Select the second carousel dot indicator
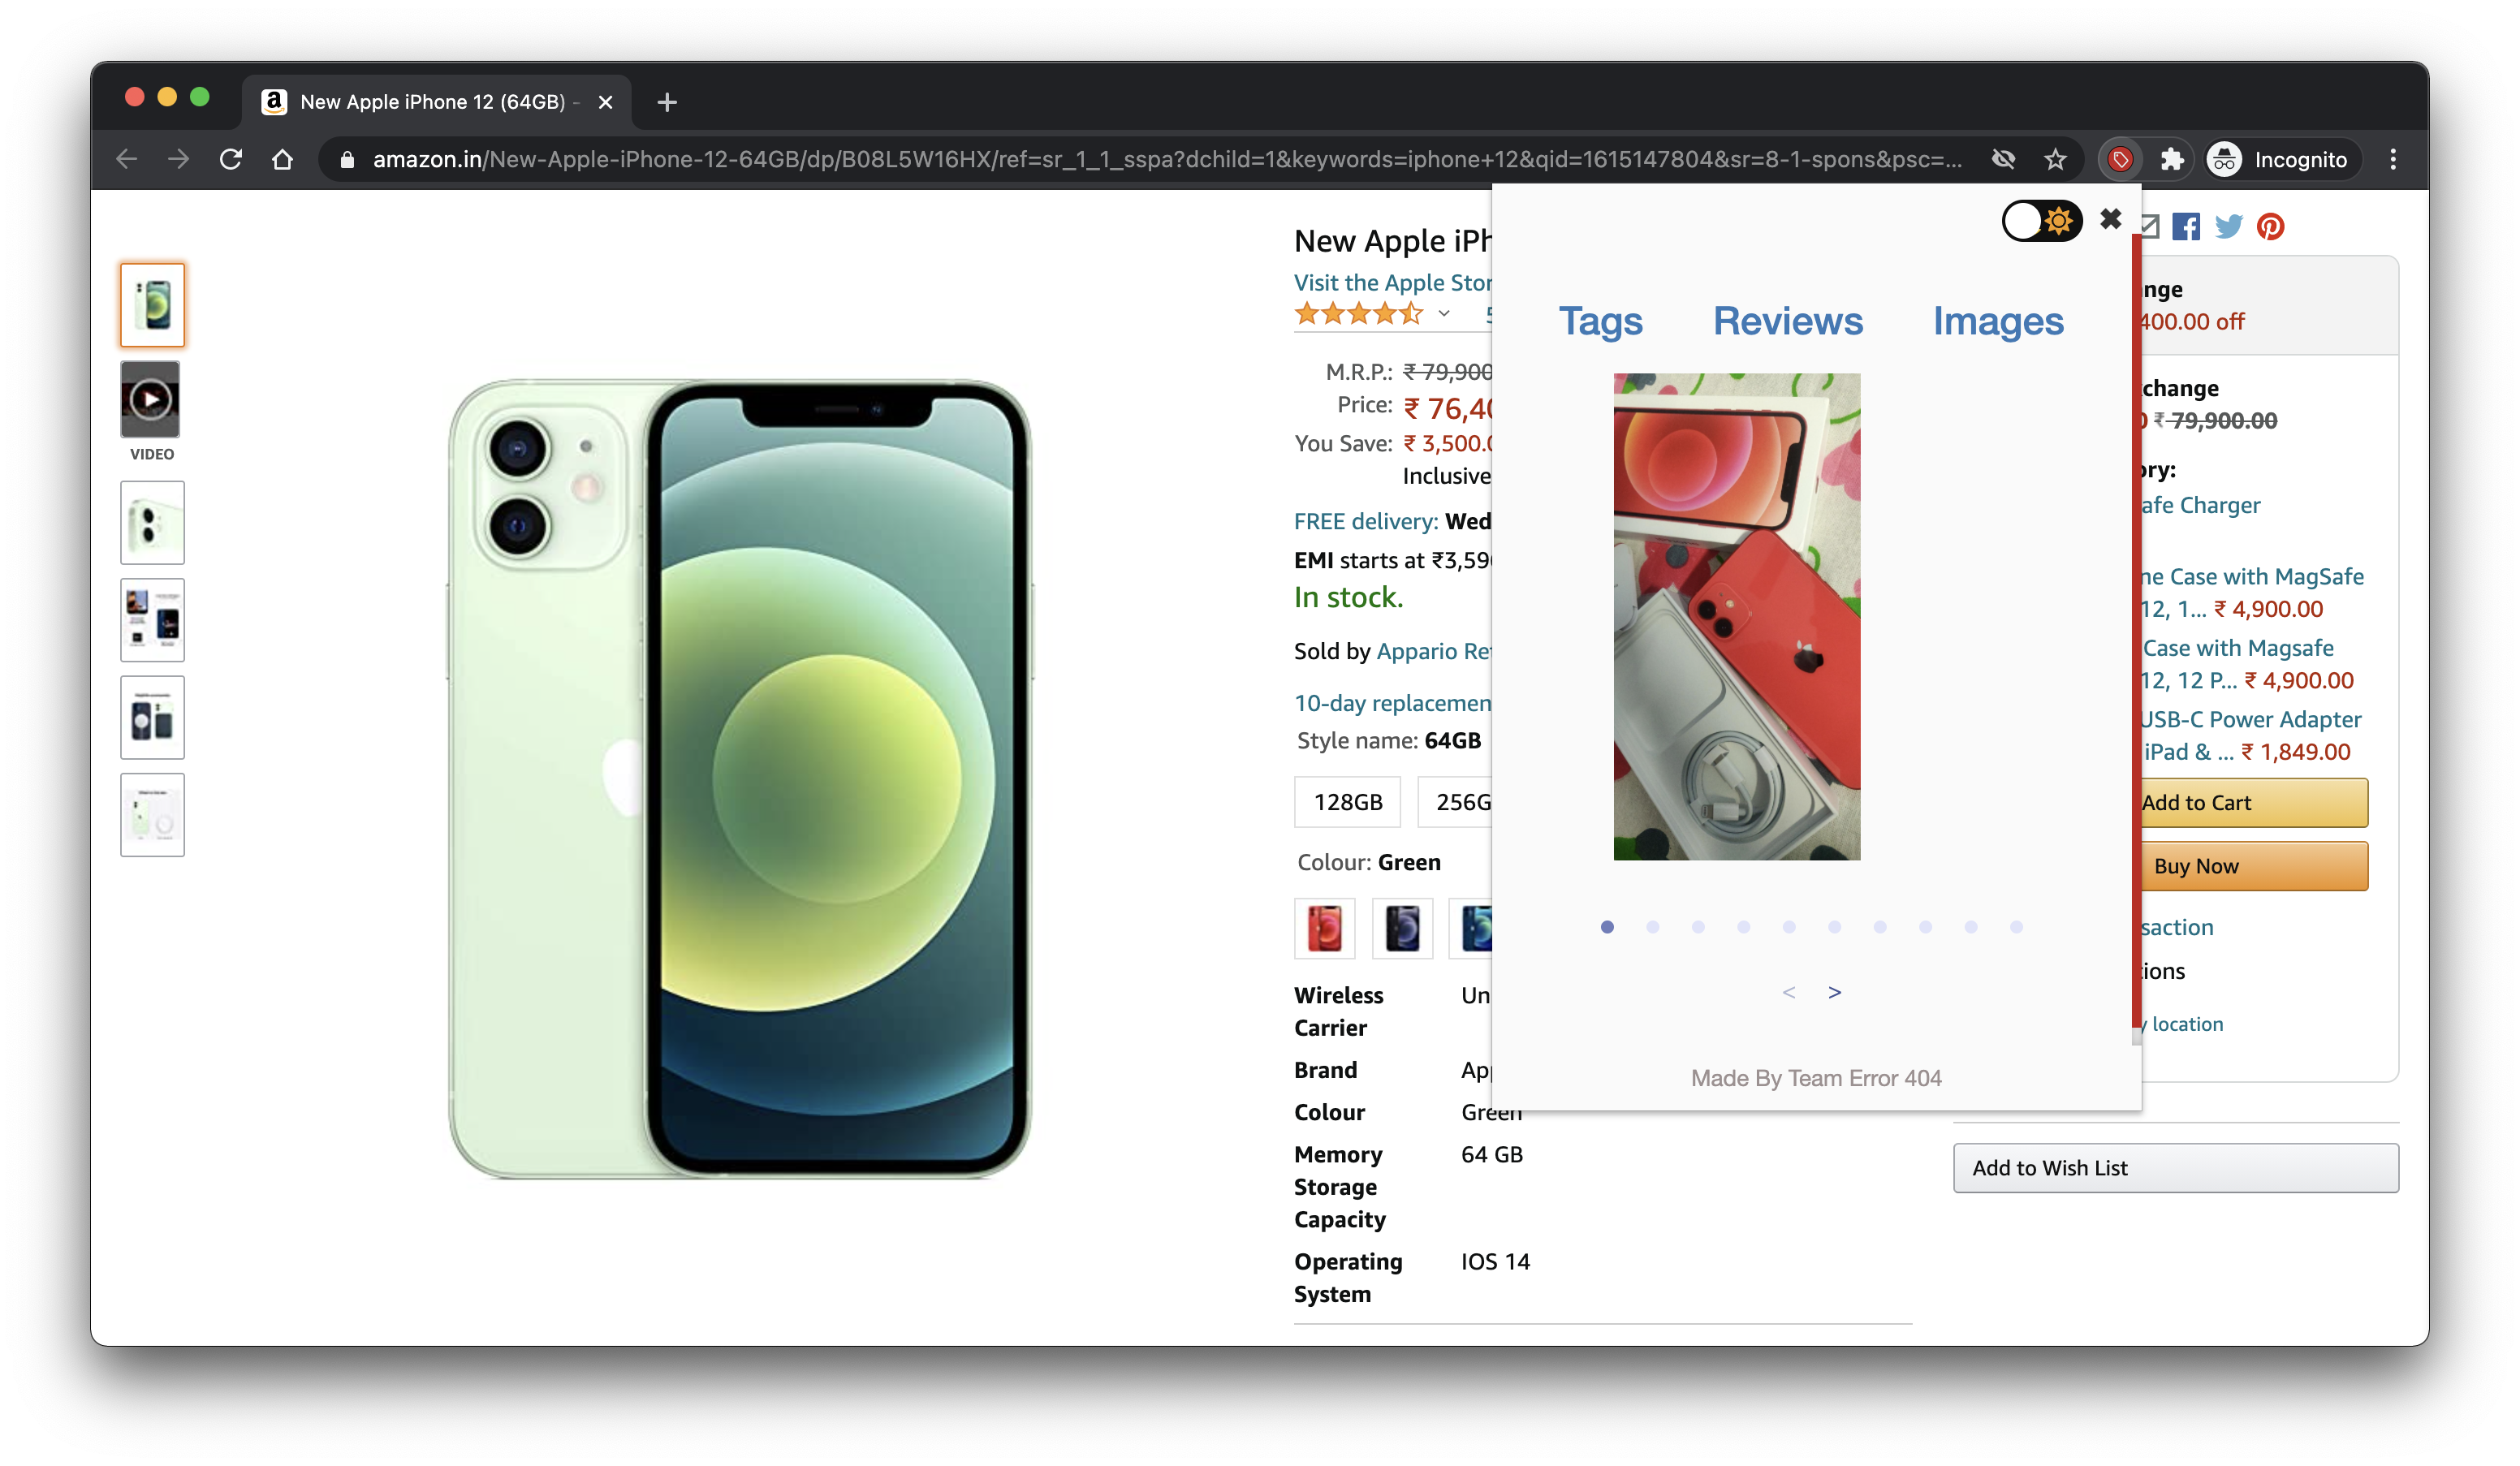Image resolution: width=2520 pixels, height=1466 pixels. coord(1652,927)
